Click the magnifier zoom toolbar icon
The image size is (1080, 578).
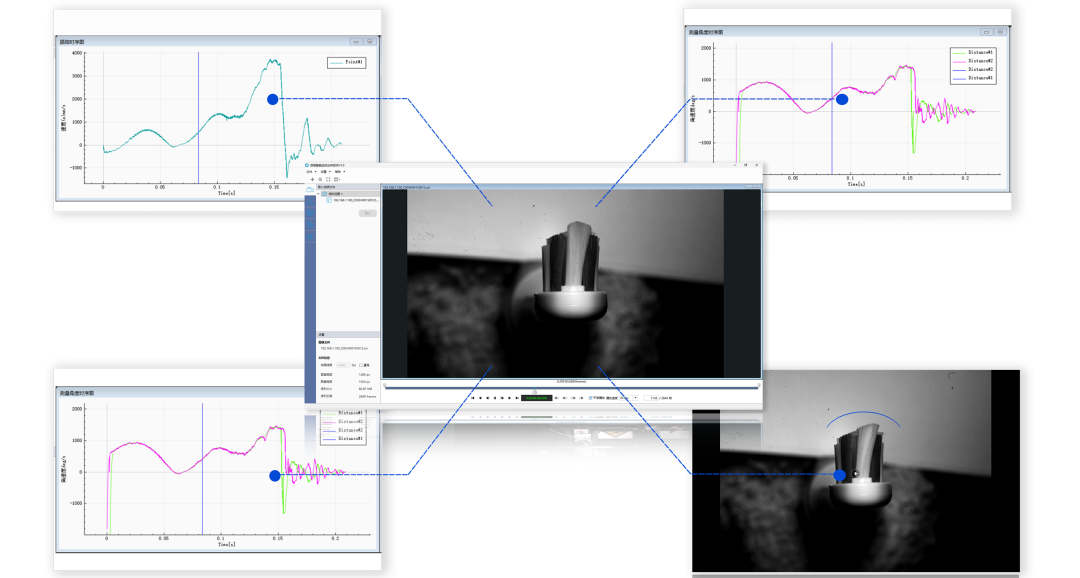pos(319,179)
